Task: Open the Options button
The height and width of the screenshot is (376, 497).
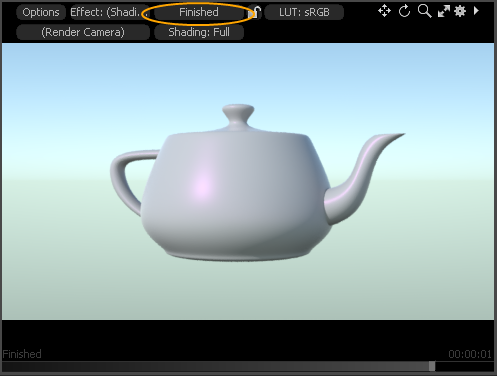Action: pos(41,12)
